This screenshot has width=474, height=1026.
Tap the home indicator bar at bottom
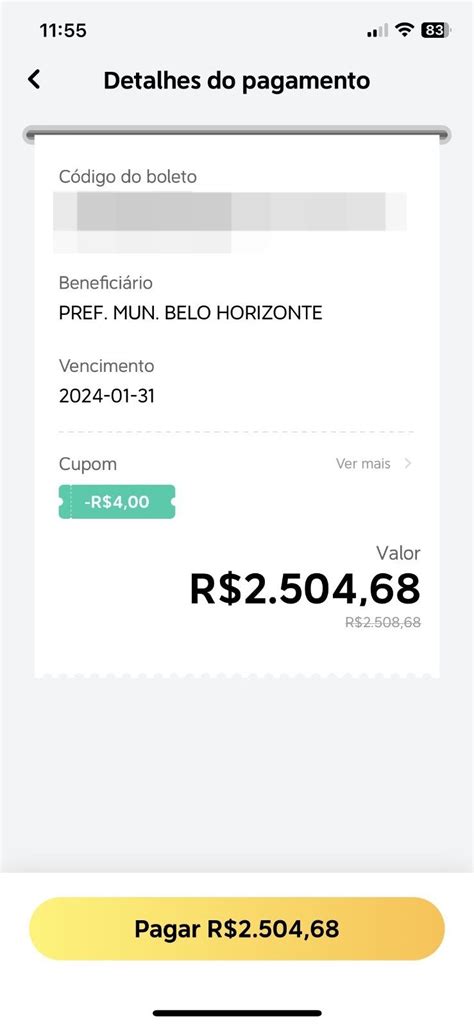click(x=237, y=1014)
